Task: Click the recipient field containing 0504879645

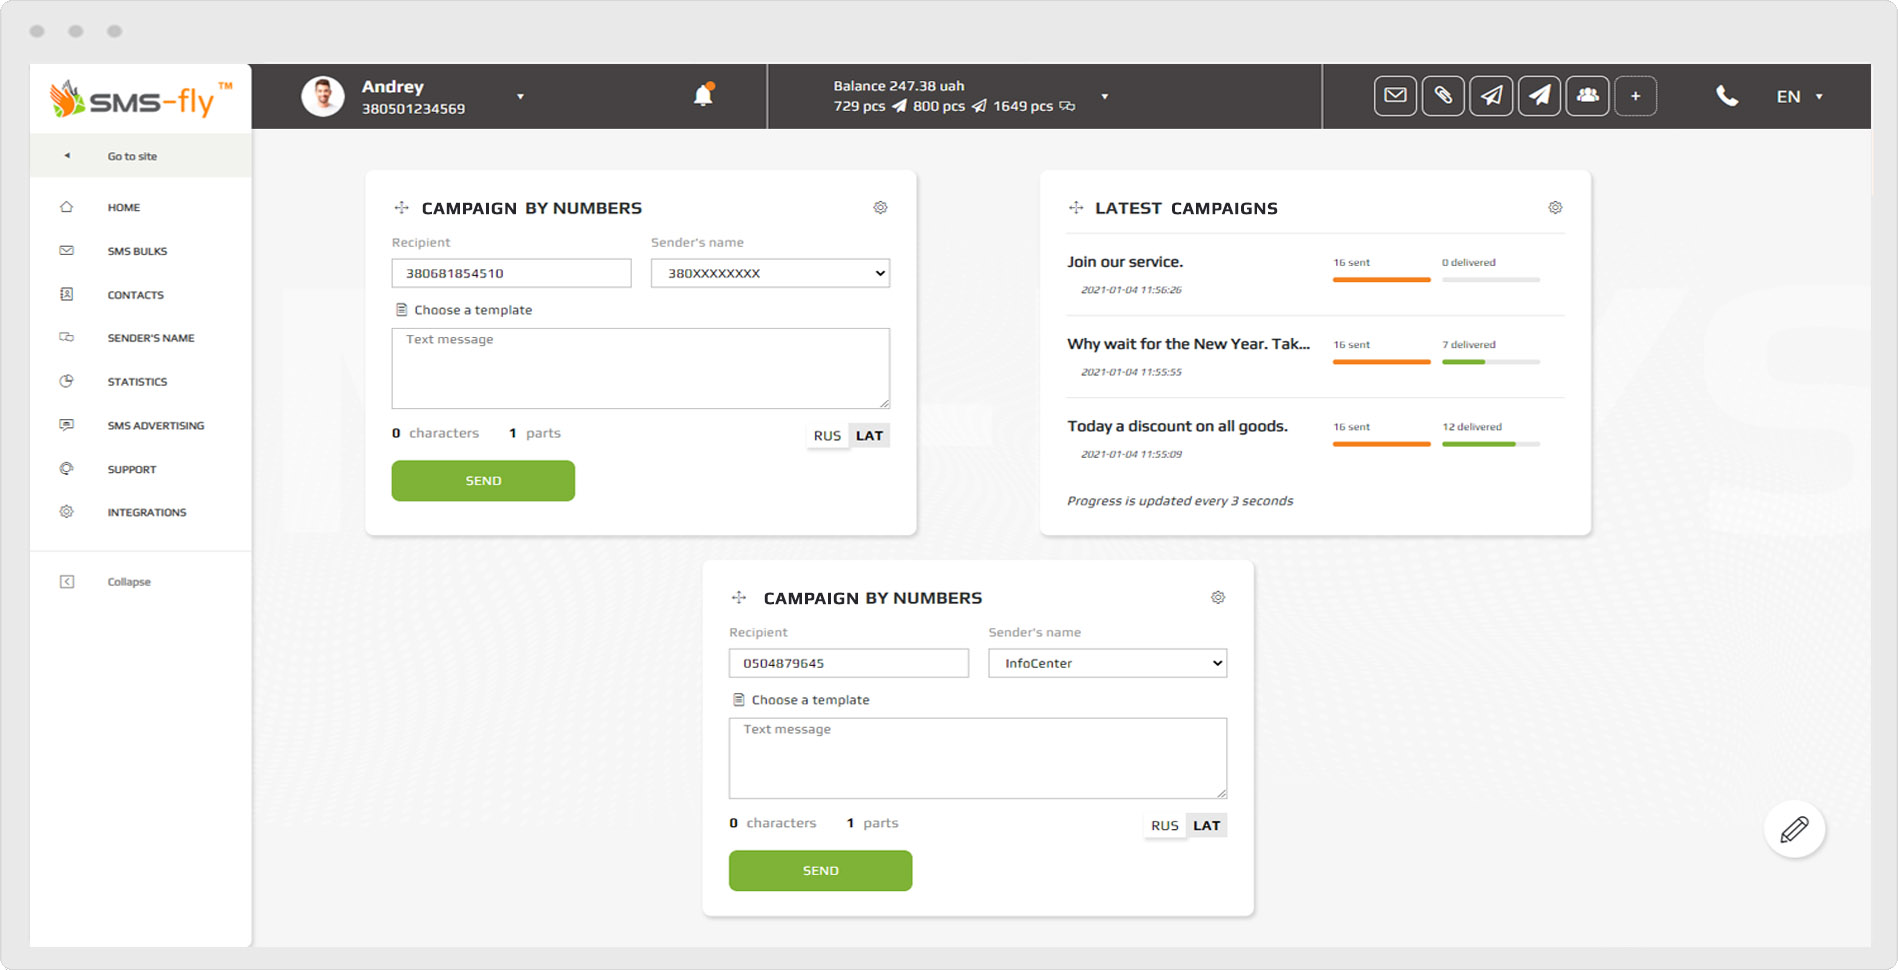Action: (x=848, y=663)
